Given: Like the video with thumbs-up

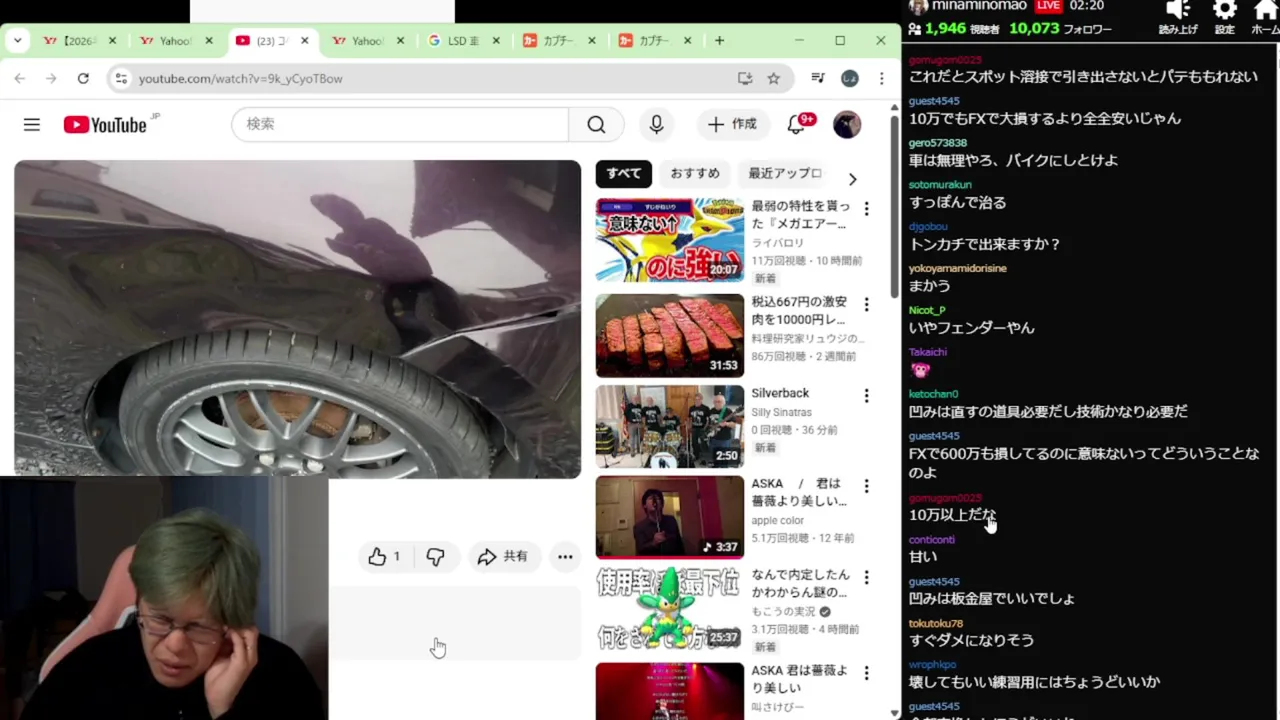Looking at the screenshot, I should click(384, 557).
